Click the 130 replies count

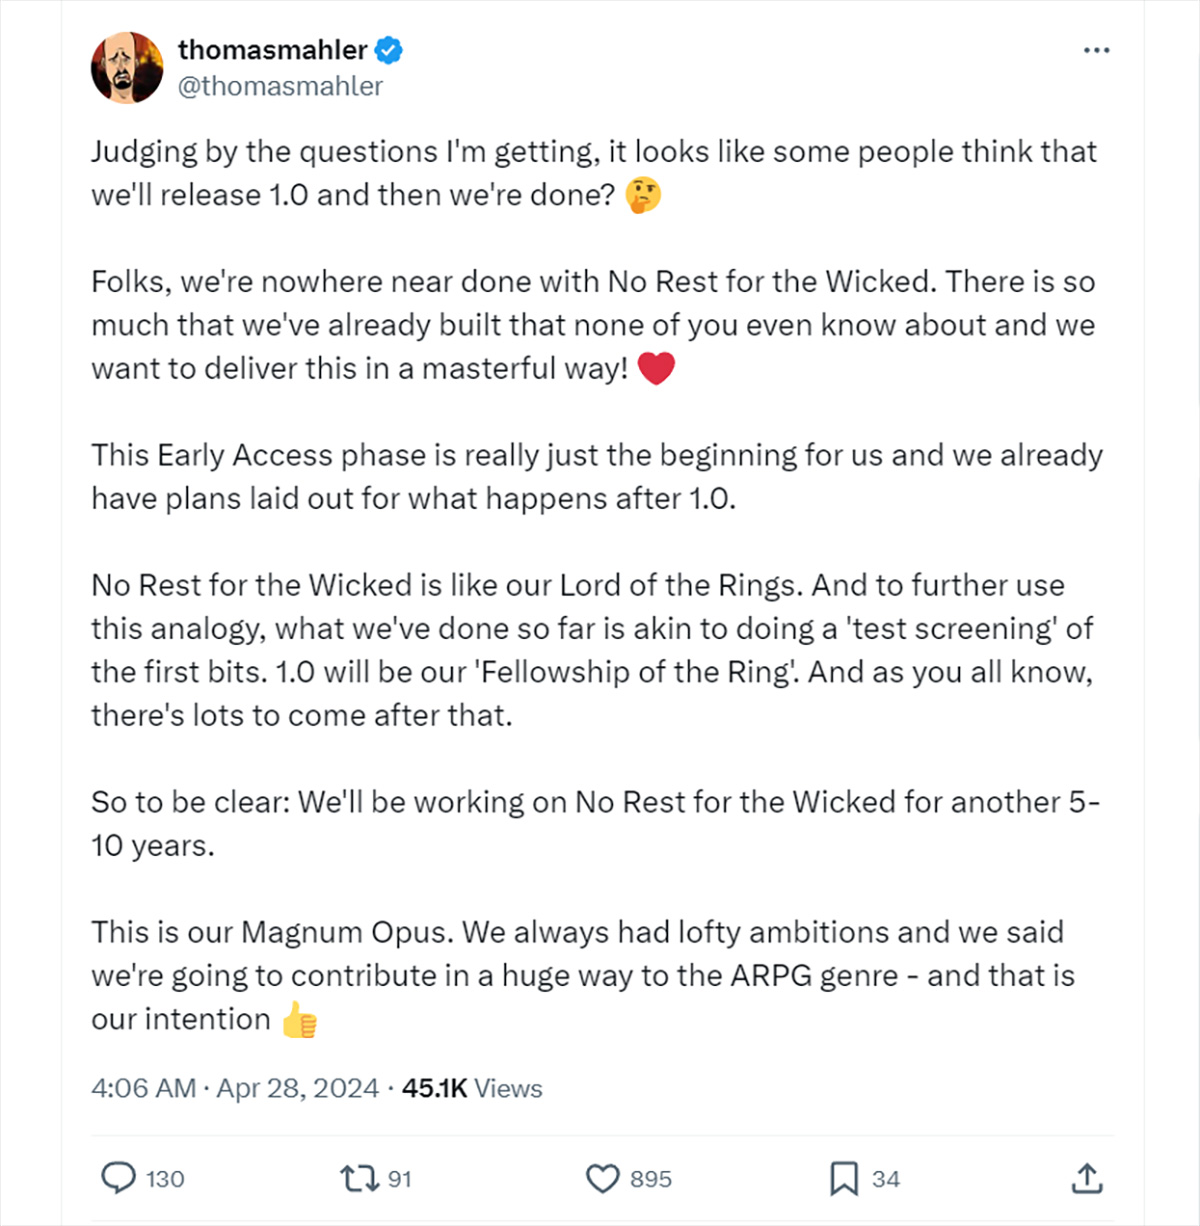[165, 1179]
